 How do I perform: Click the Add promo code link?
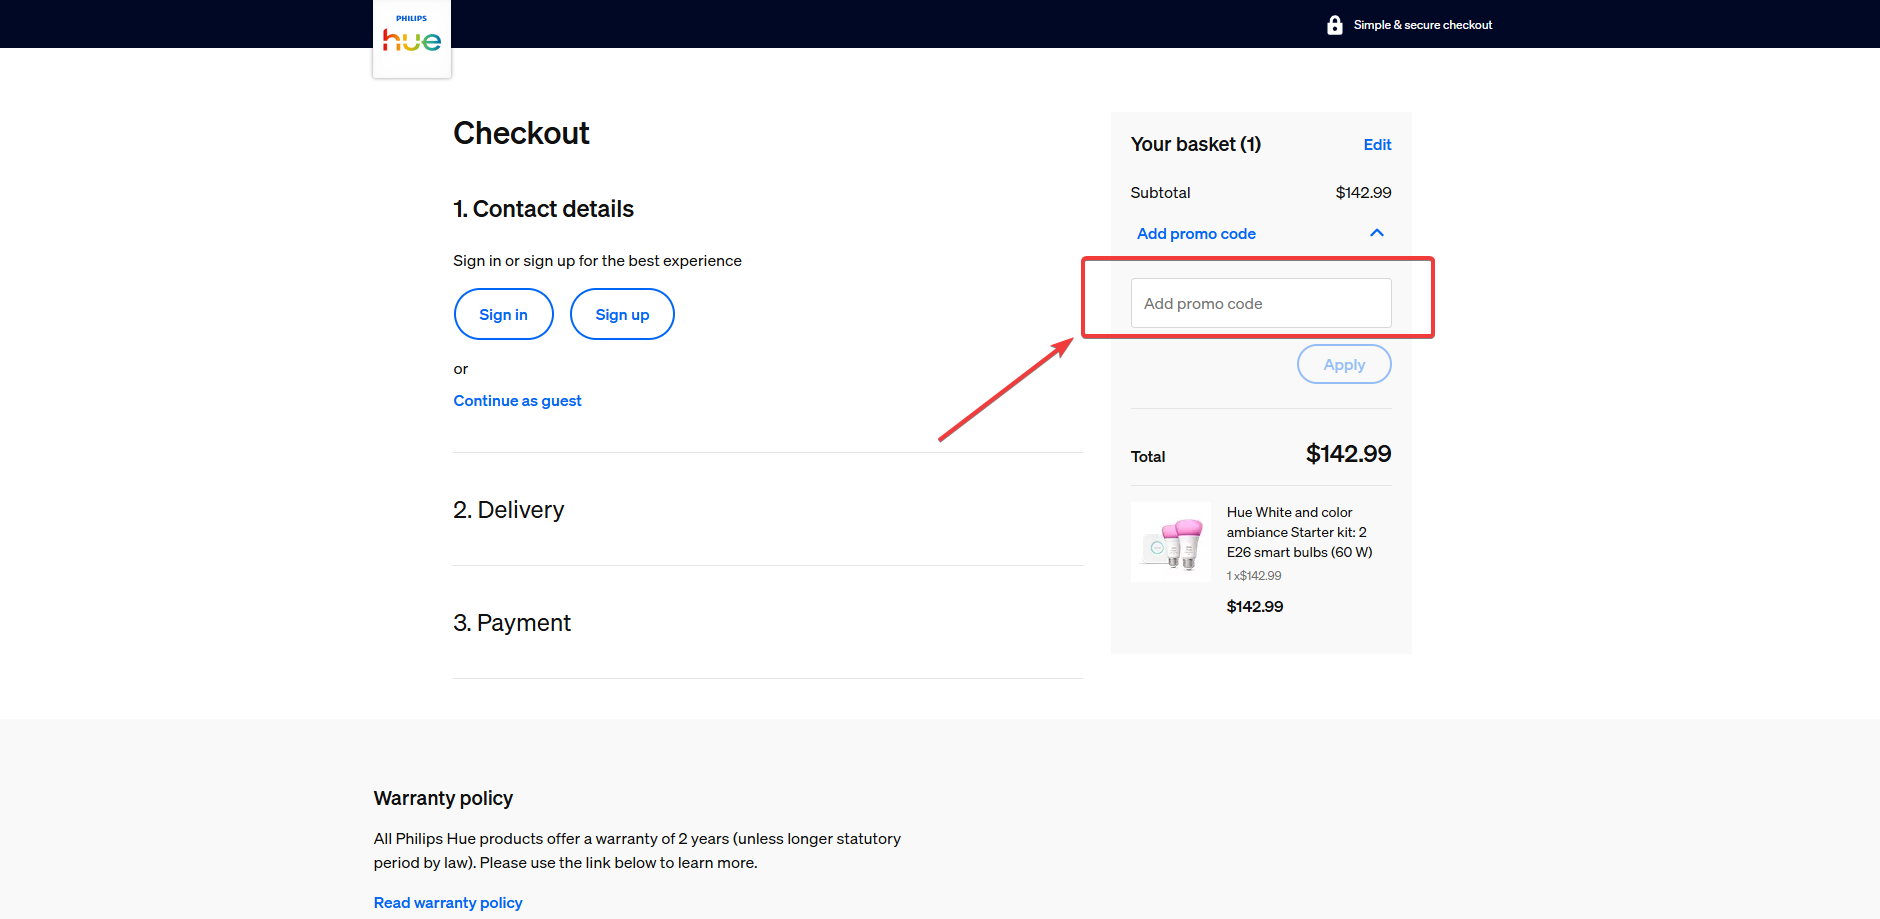[x=1196, y=234]
